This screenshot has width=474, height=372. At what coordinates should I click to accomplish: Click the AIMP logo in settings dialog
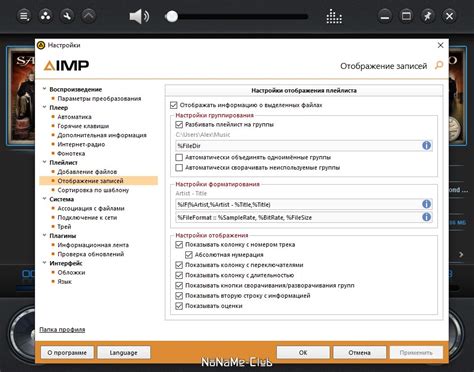66,65
